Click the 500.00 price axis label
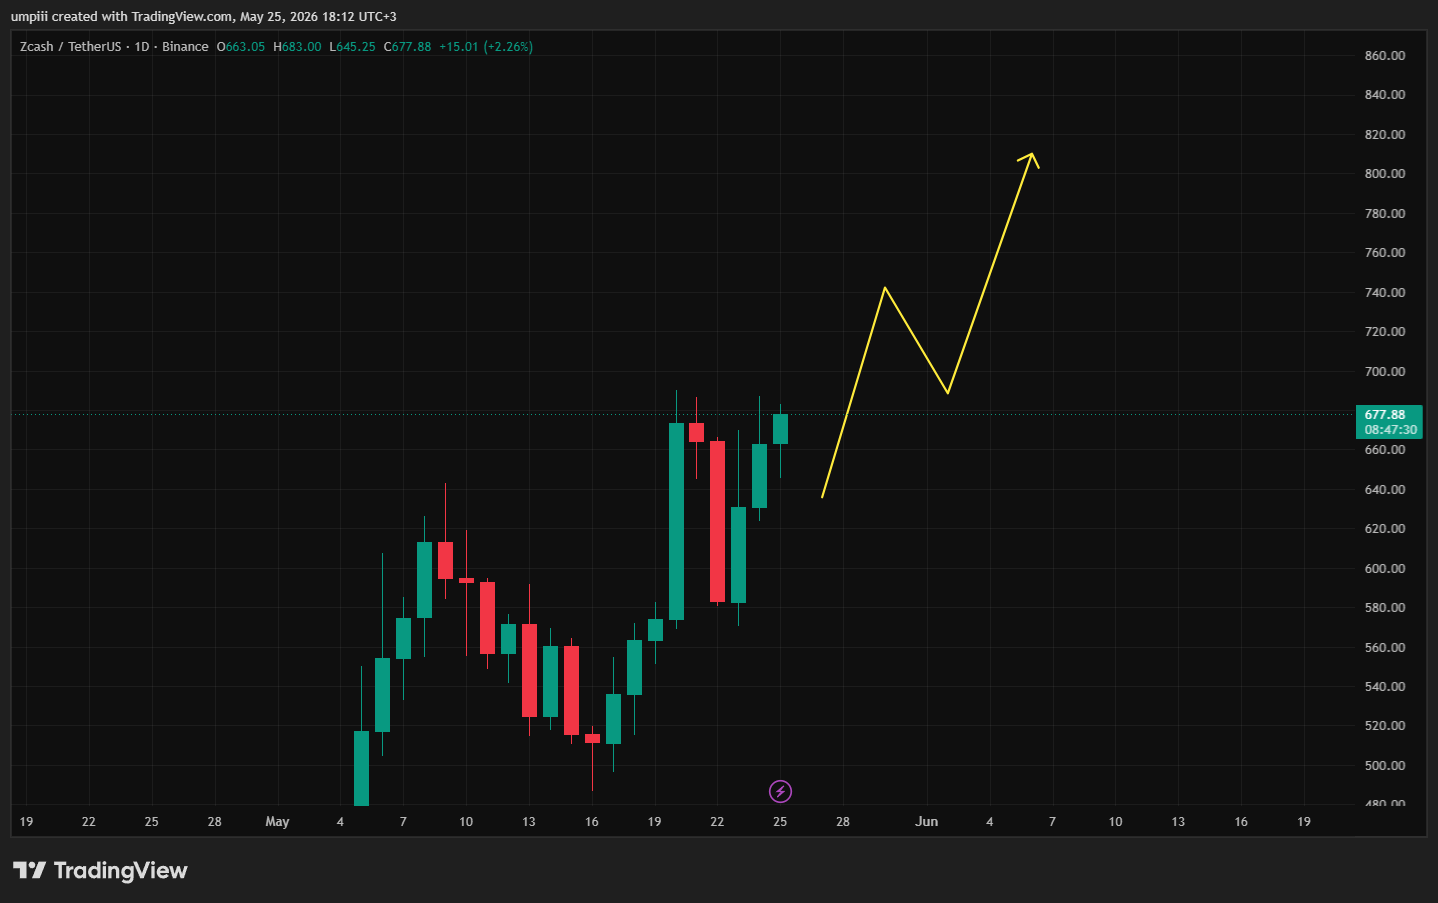This screenshot has height=903, width=1438. [x=1385, y=766]
